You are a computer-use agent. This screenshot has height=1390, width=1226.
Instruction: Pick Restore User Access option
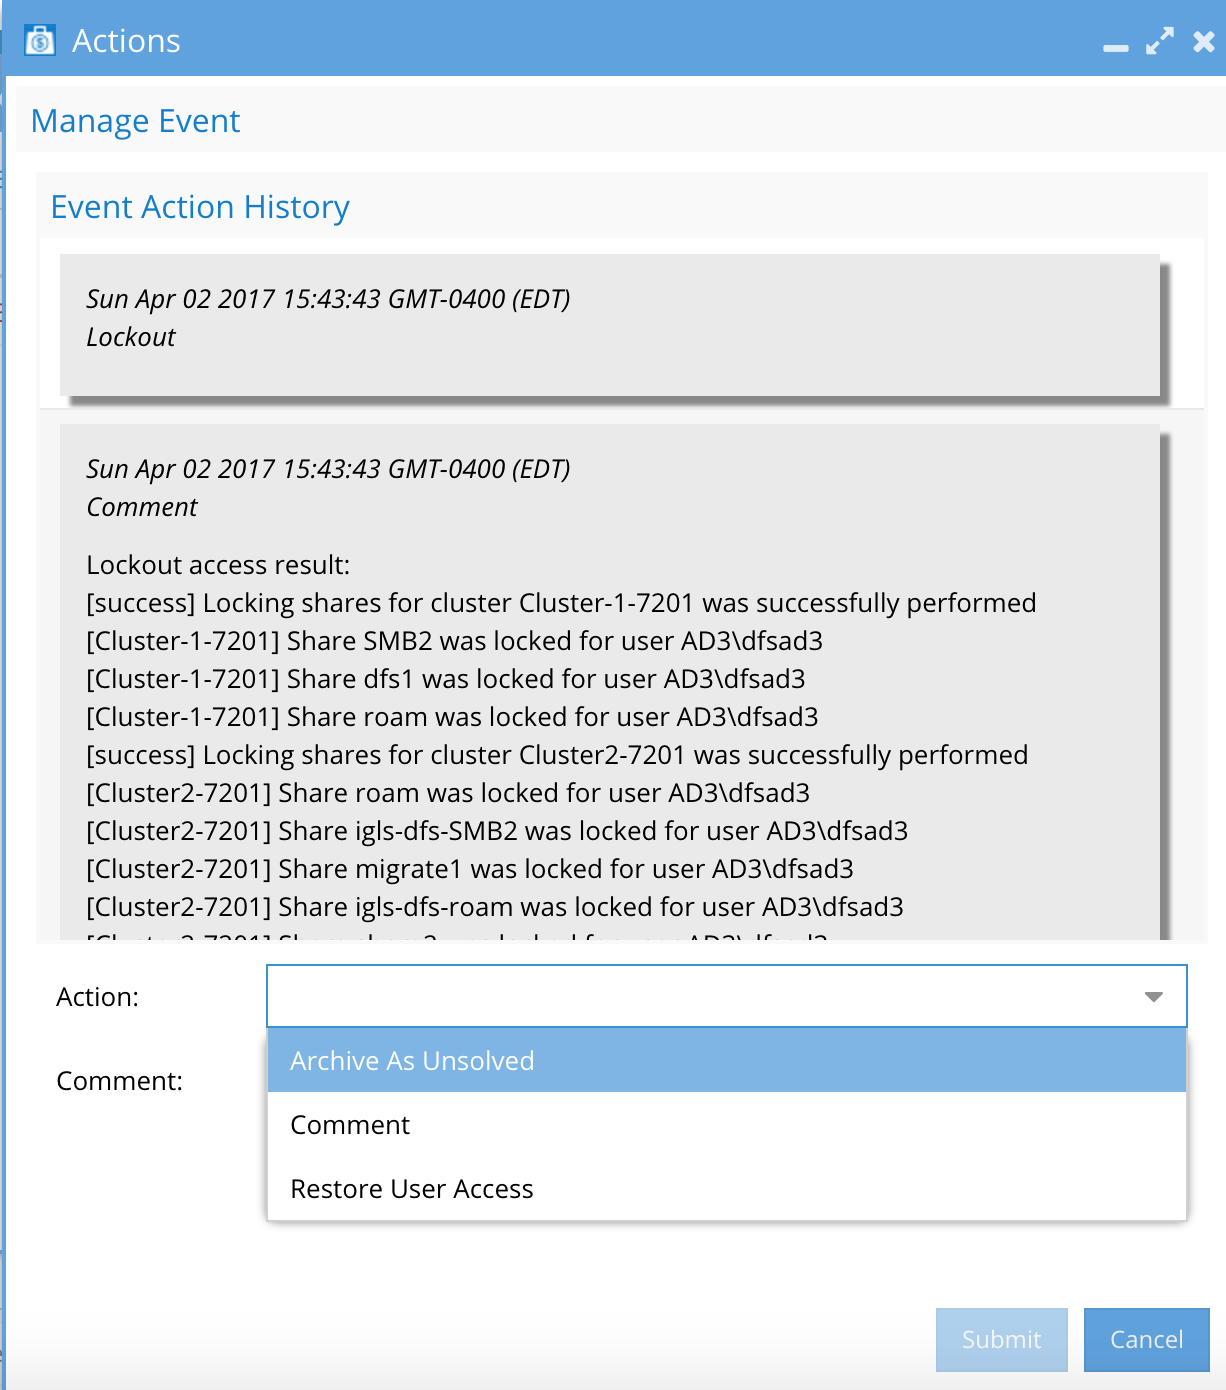click(x=726, y=1188)
